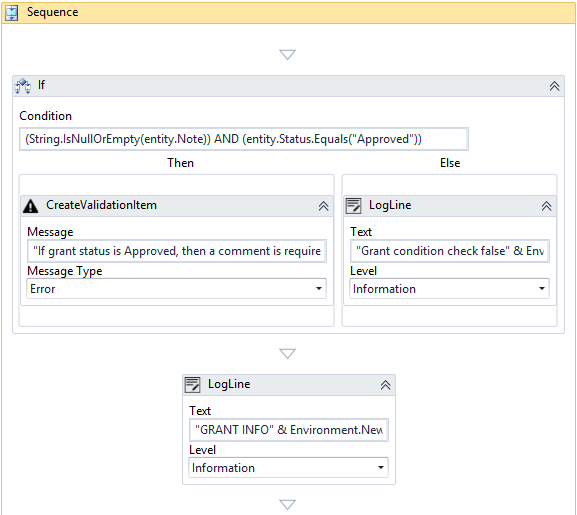Image resolution: width=577 pixels, height=515 pixels.
Task: Collapse the If activity
Action: [x=554, y=86]
